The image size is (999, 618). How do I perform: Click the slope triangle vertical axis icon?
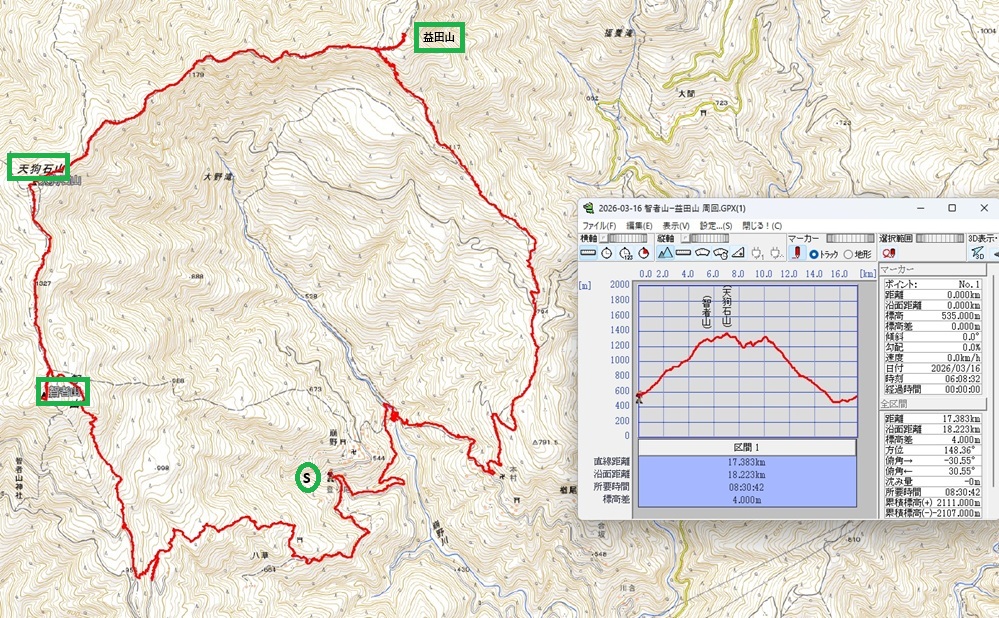pyautogui.click(x=738, y=253)
